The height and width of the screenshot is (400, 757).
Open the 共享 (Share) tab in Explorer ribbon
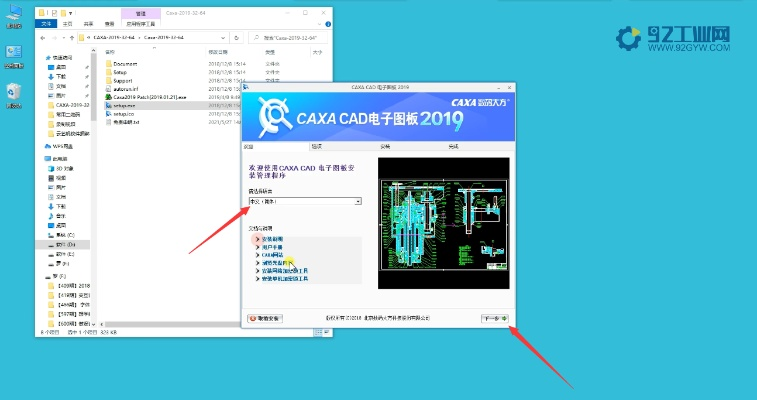pos(88,24)
